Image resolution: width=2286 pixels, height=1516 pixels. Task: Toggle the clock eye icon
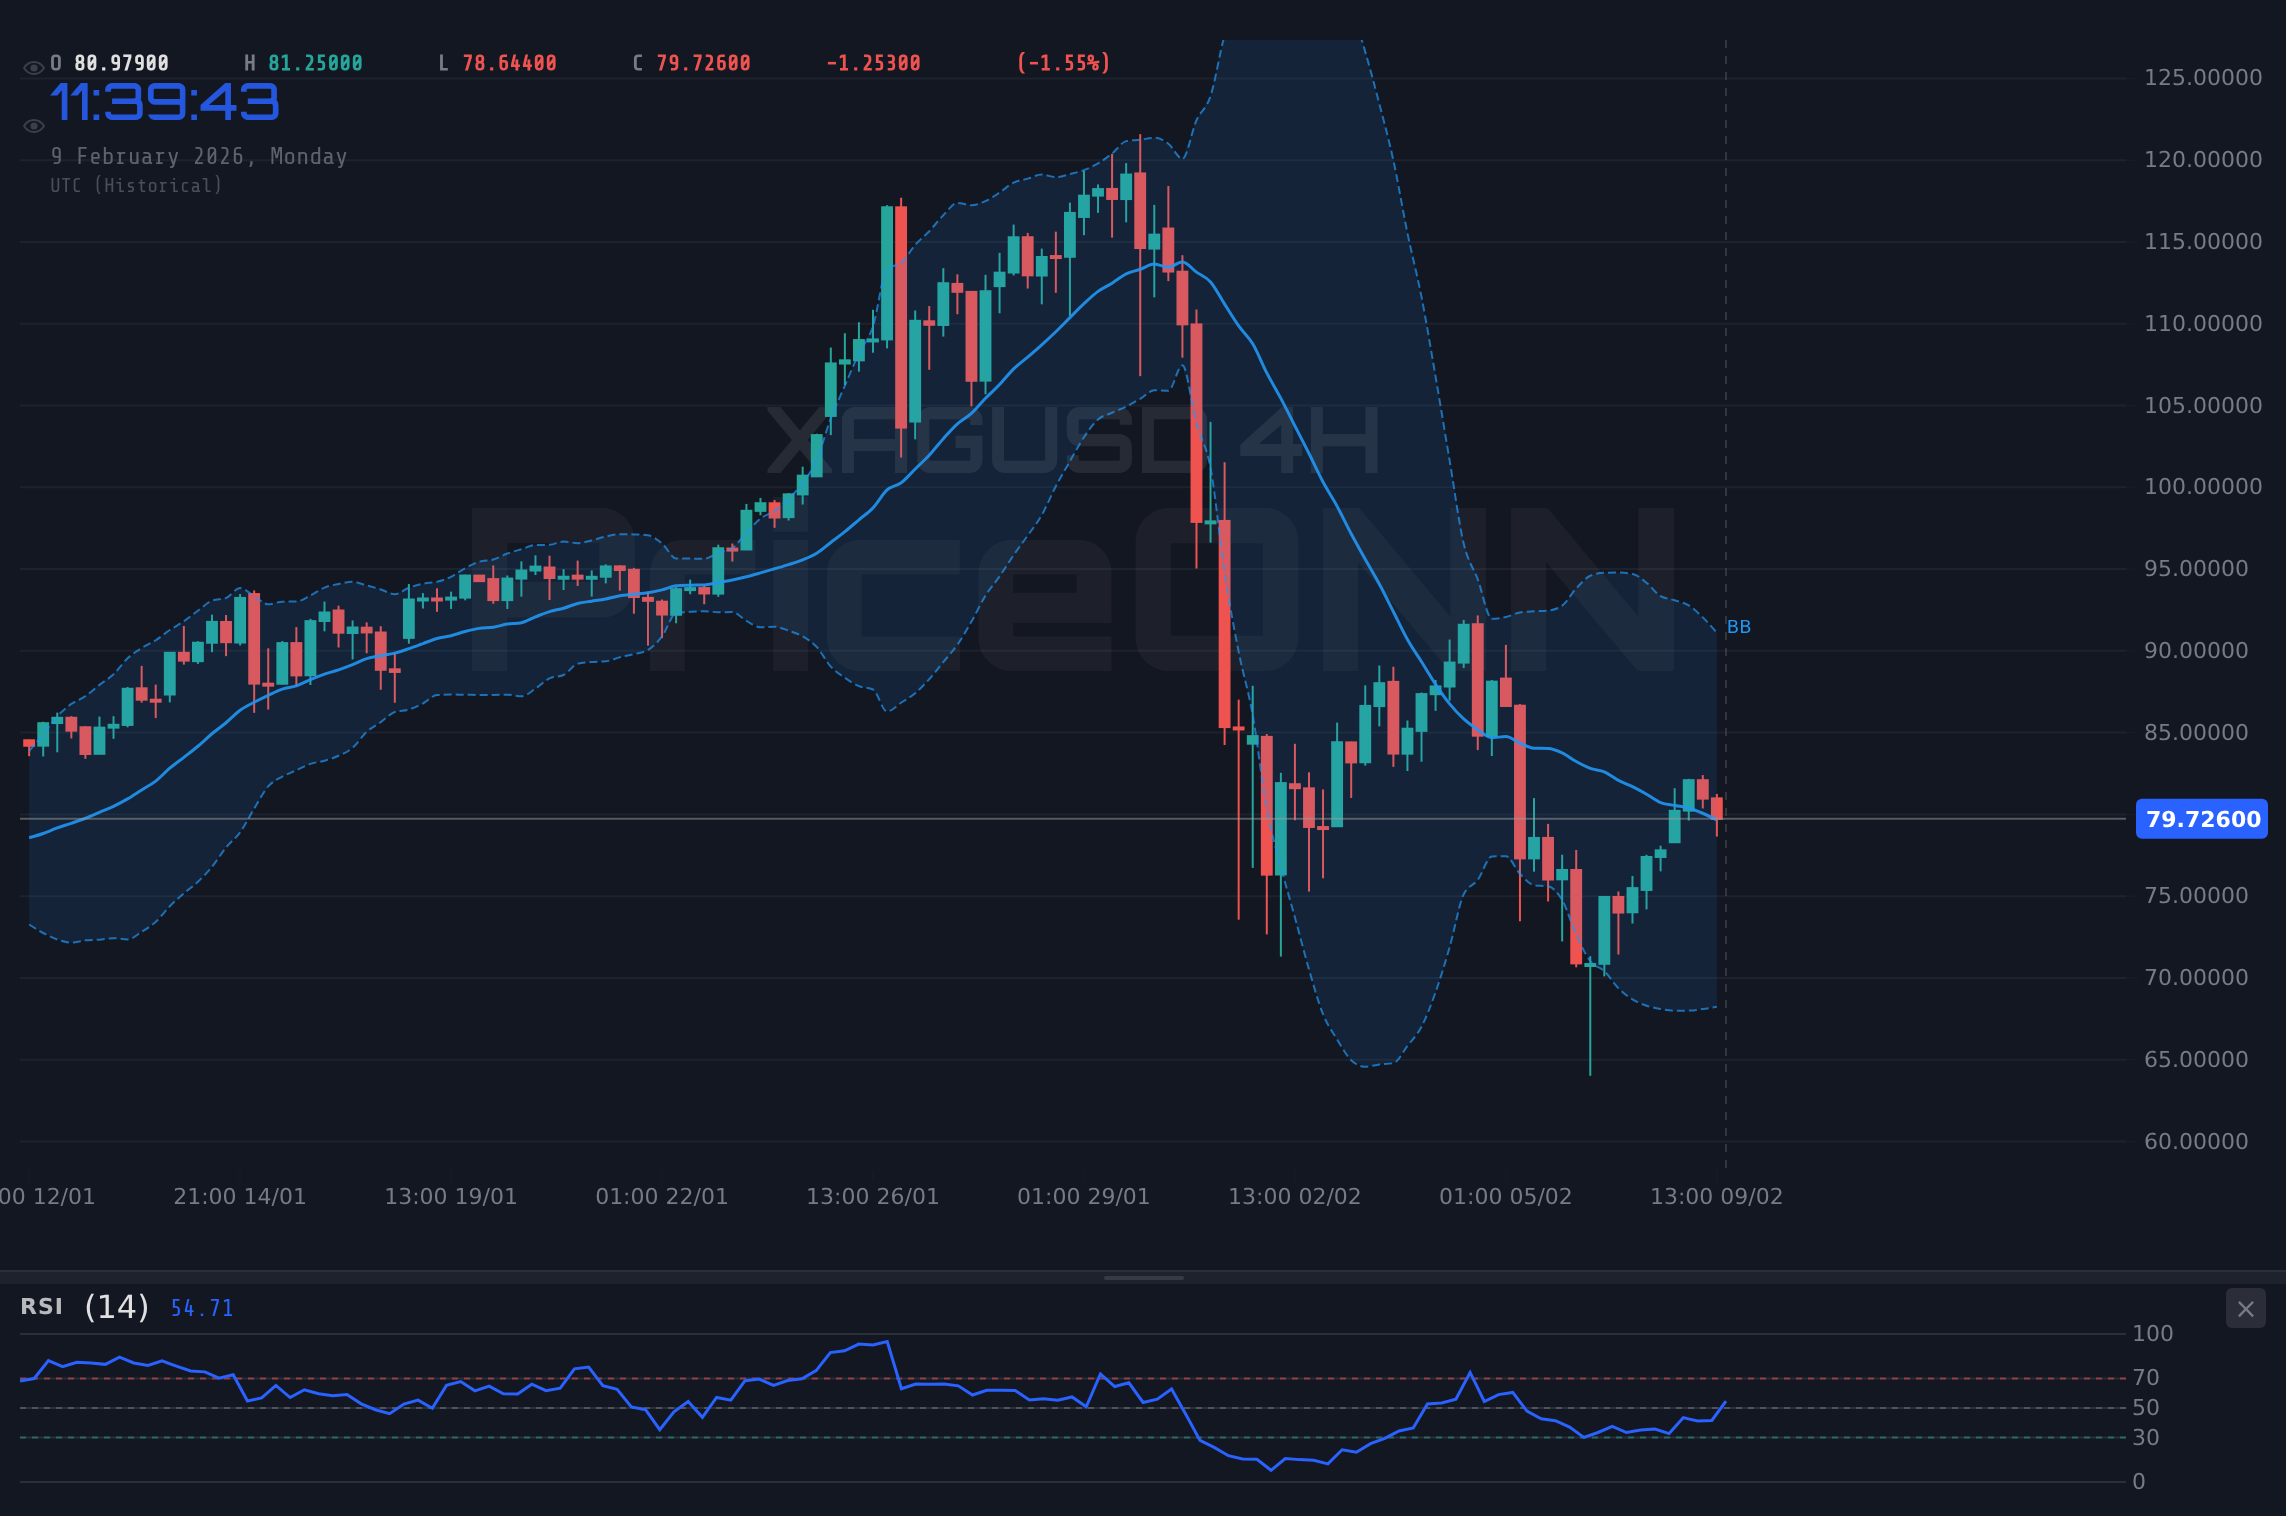click(34, 126)
